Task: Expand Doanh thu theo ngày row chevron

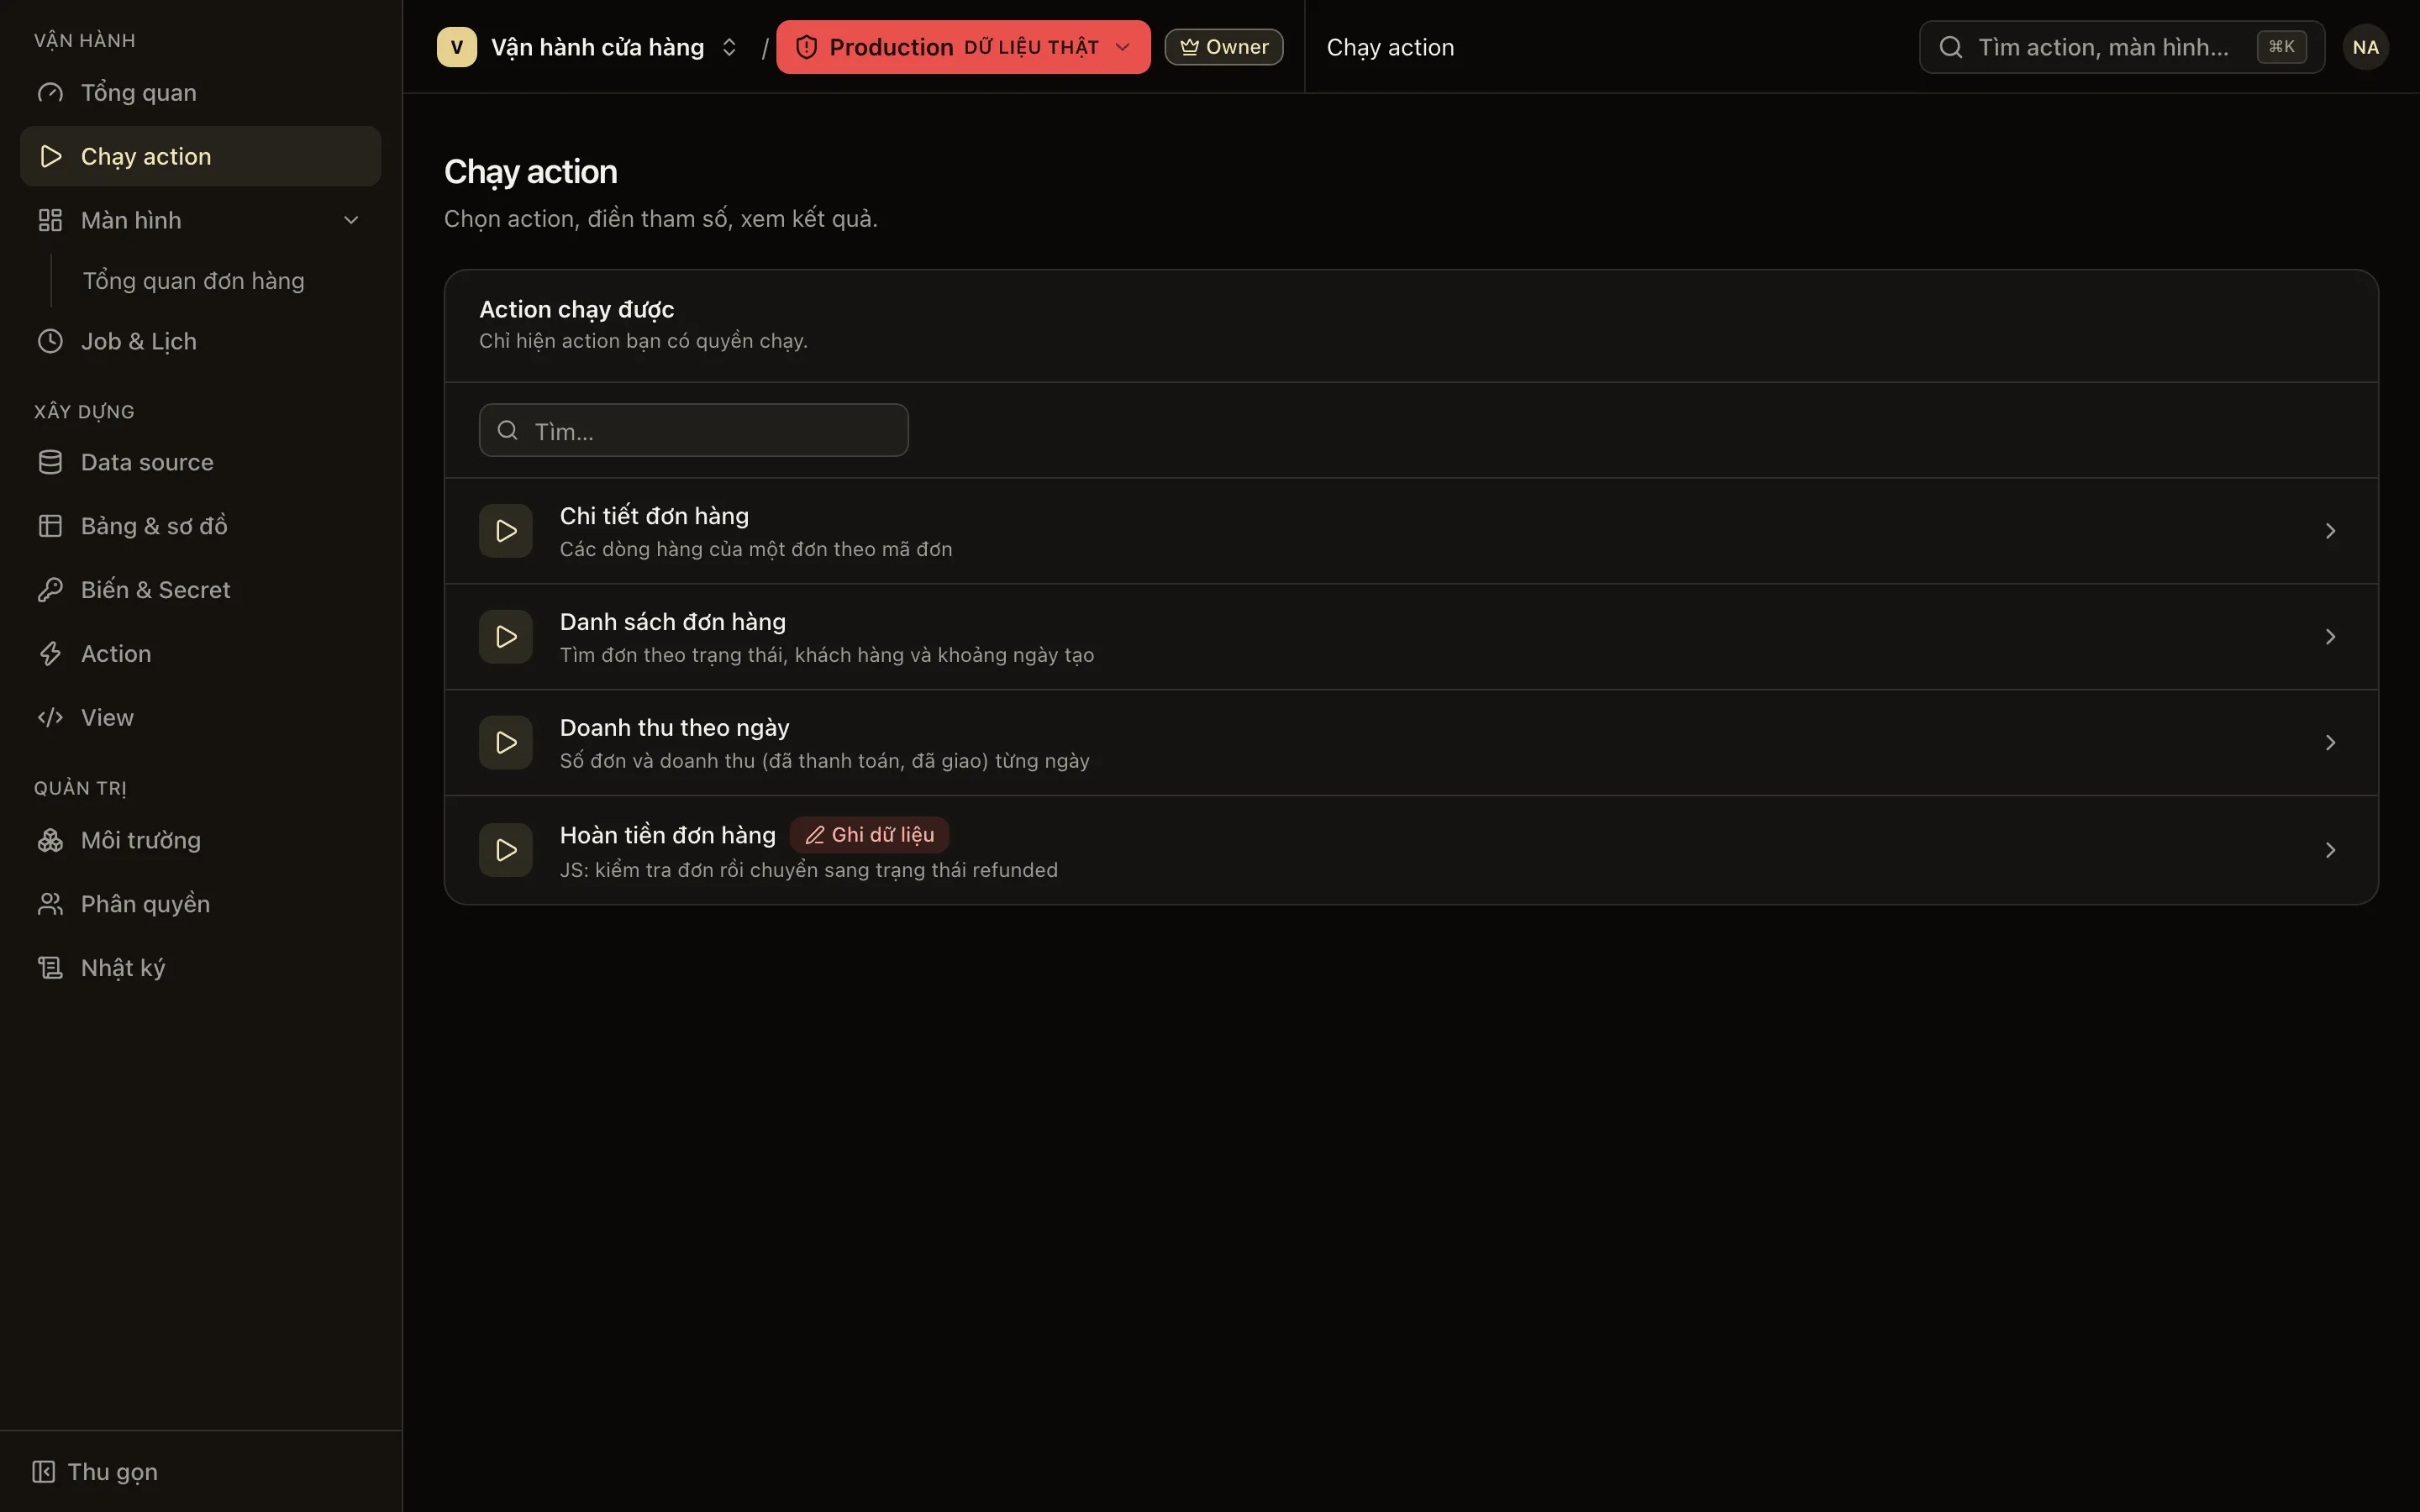Action: point(2330,743)
